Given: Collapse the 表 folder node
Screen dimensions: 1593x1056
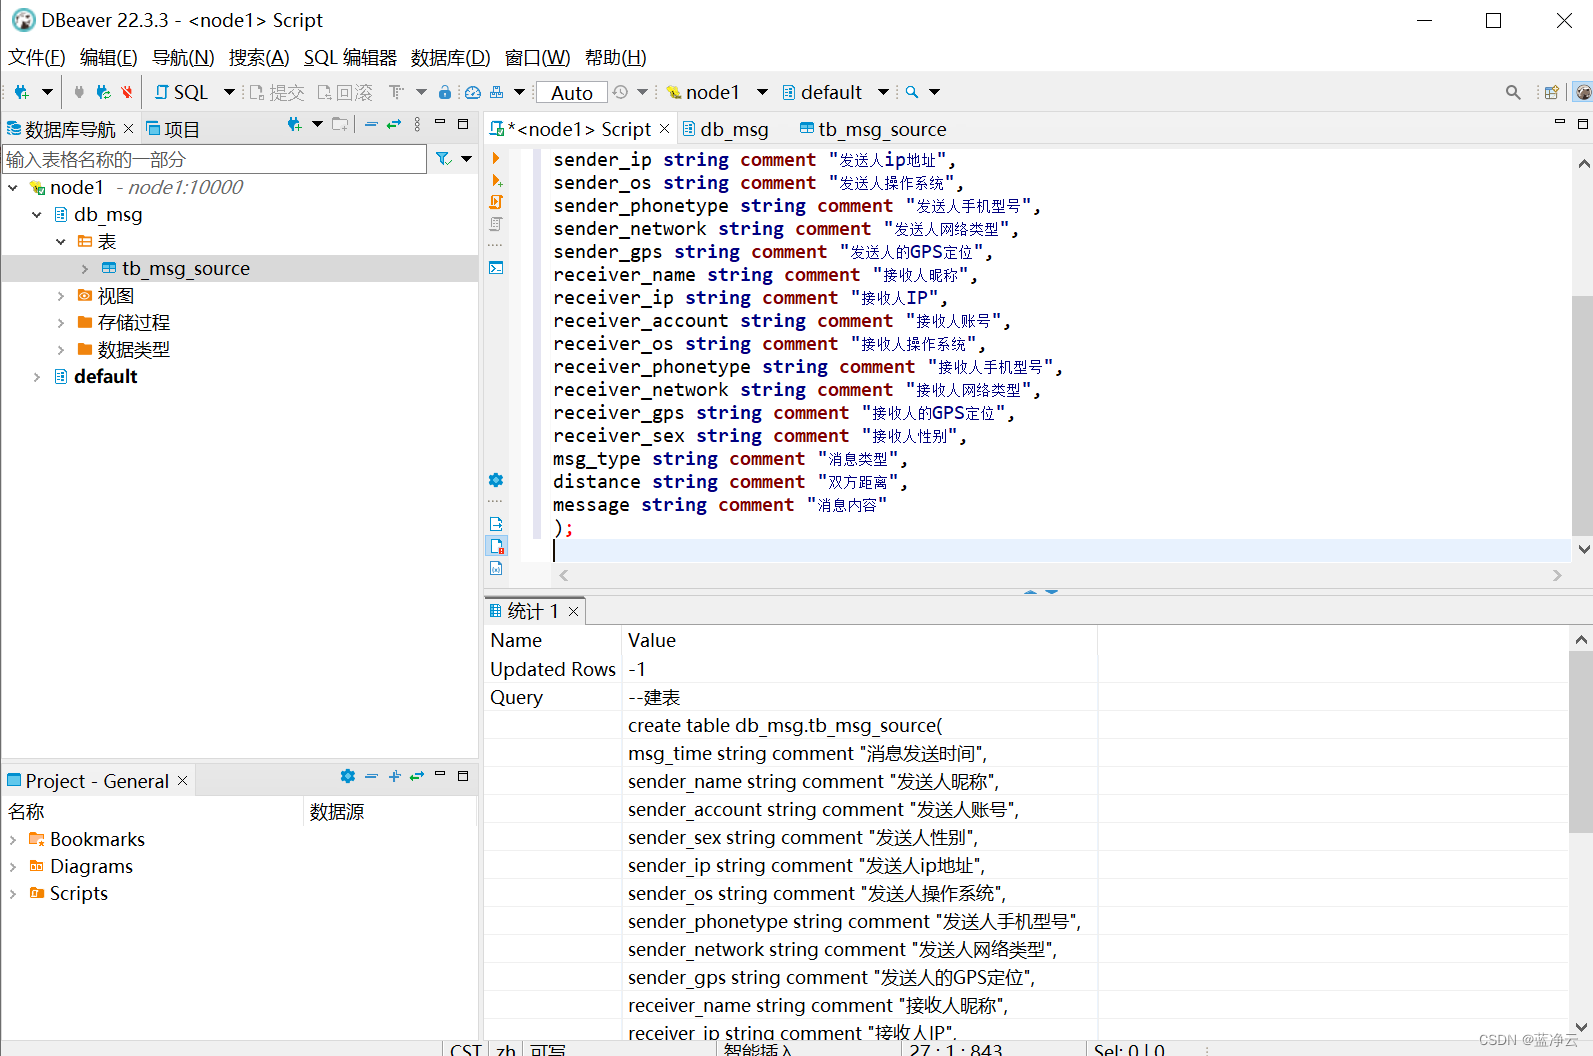Looking at the screenshot, I should pyautogui.click(x=61, y=241).
